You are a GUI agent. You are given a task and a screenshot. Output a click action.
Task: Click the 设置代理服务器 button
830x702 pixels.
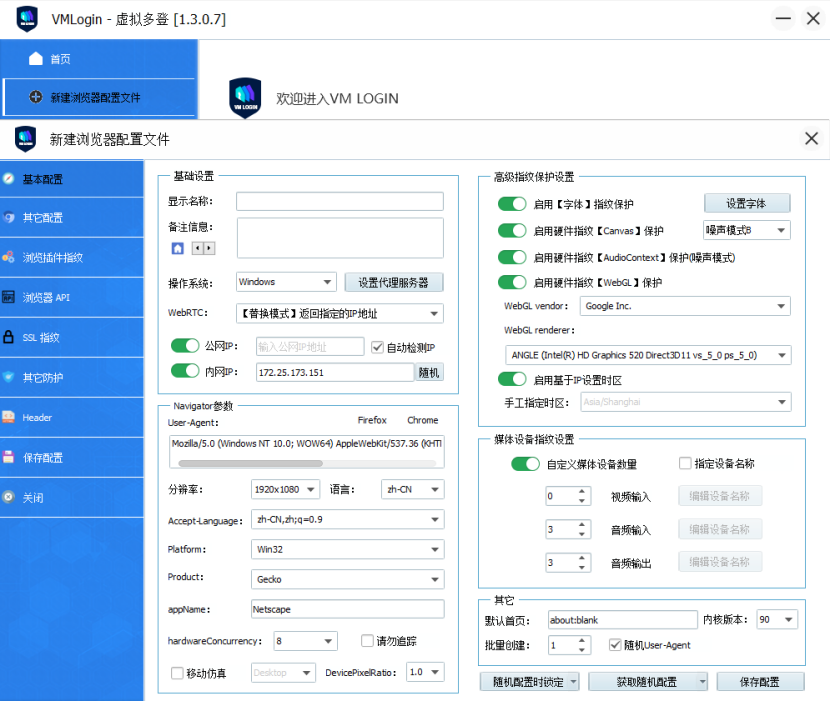[395, 282]
